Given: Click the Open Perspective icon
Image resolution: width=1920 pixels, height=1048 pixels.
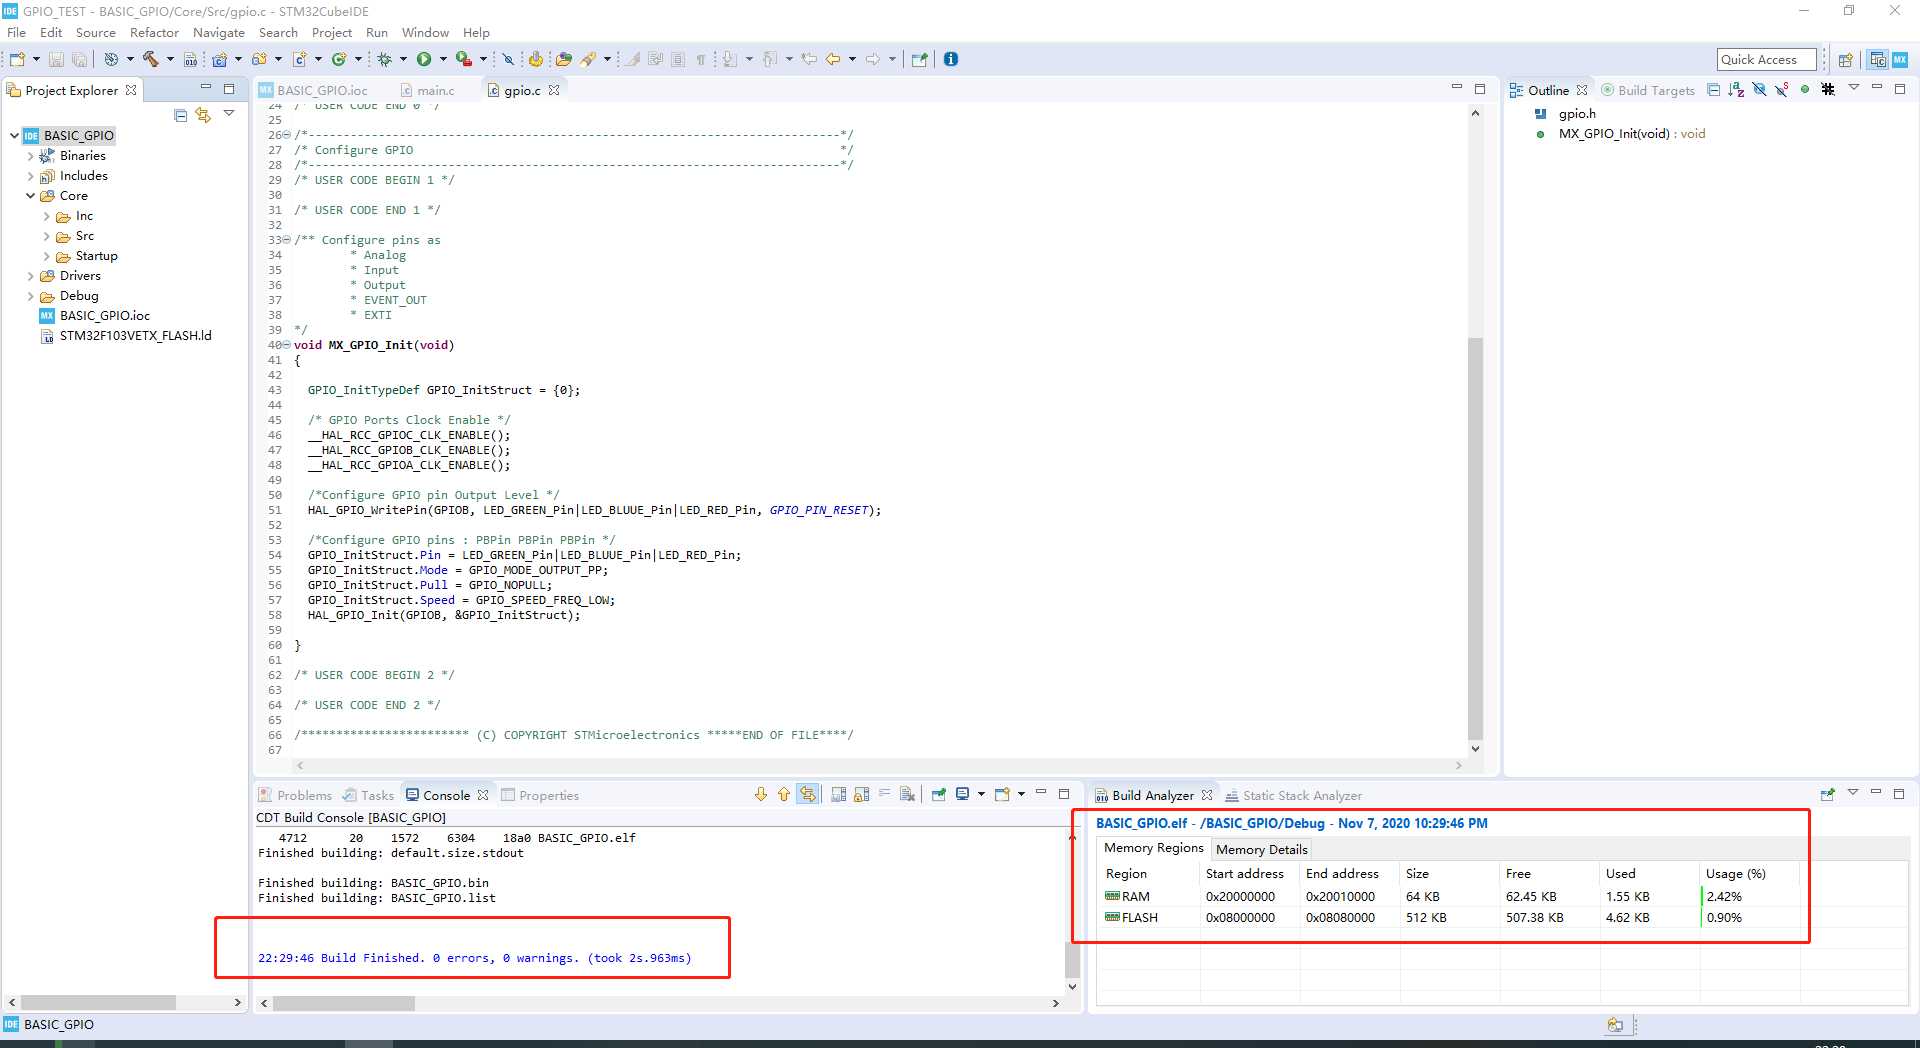Looking at the screenshot, I should click(x=1846, y=59).
